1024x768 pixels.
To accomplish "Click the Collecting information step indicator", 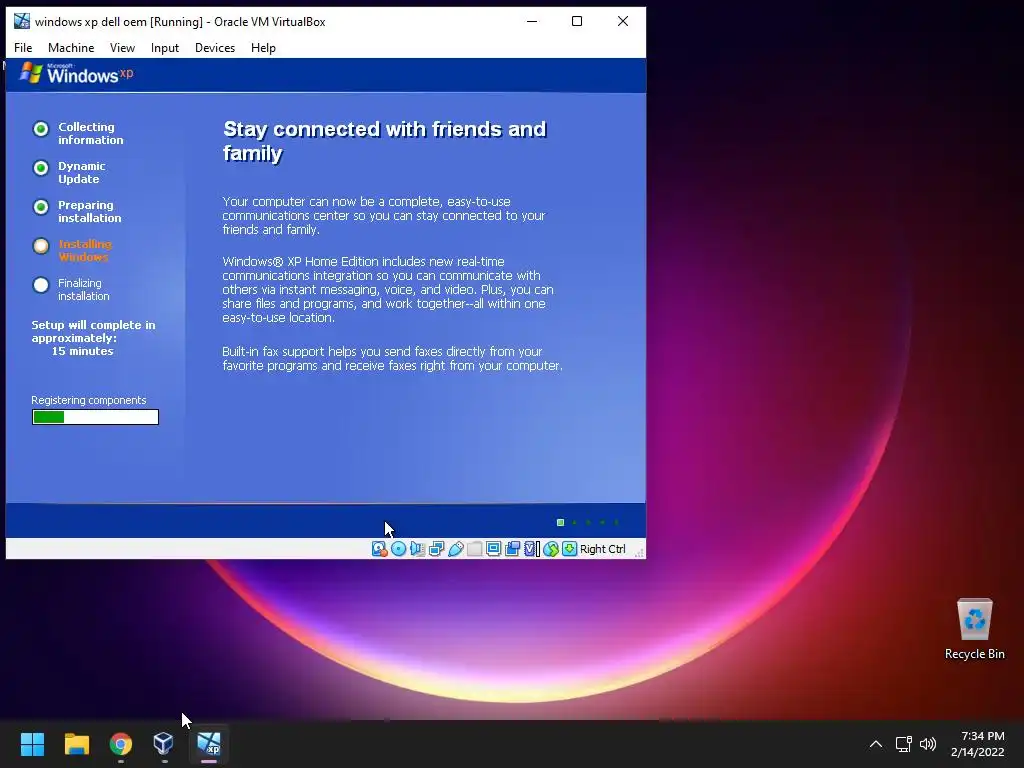I will click(x=41, y=129).
